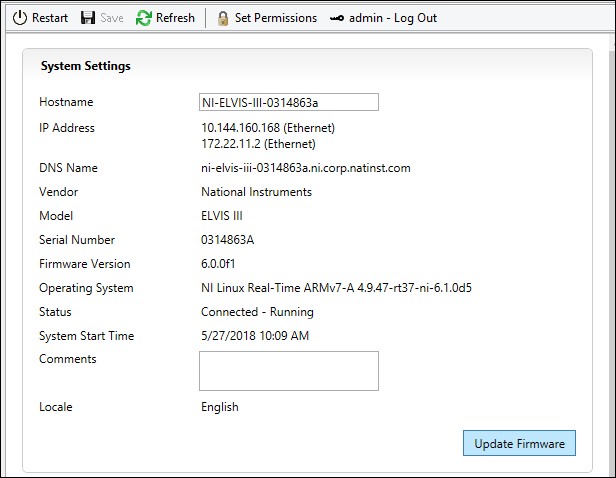The width and height of the screenshot is (616, 478).
Task: Click the Set Permissions padlock icon
Action: pos(222,18)
